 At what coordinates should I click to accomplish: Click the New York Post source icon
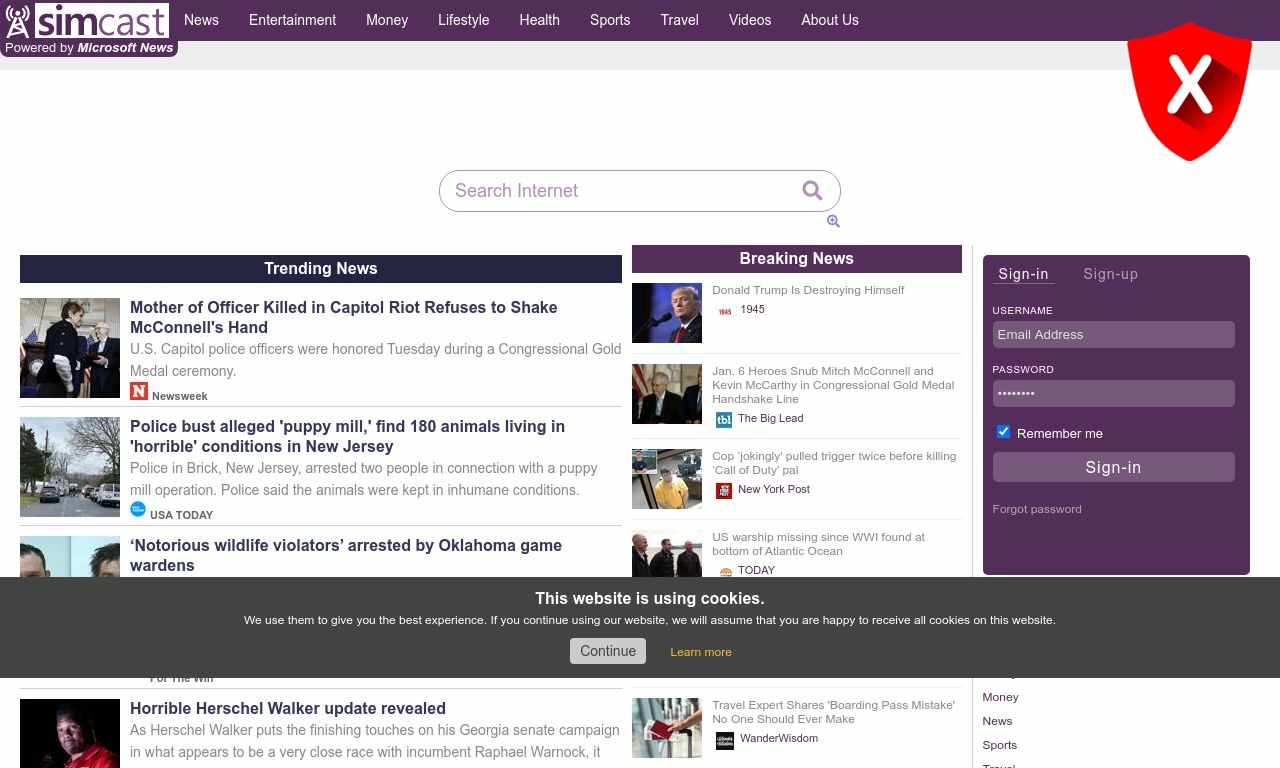pyautogui.click(x=724, y=490)
